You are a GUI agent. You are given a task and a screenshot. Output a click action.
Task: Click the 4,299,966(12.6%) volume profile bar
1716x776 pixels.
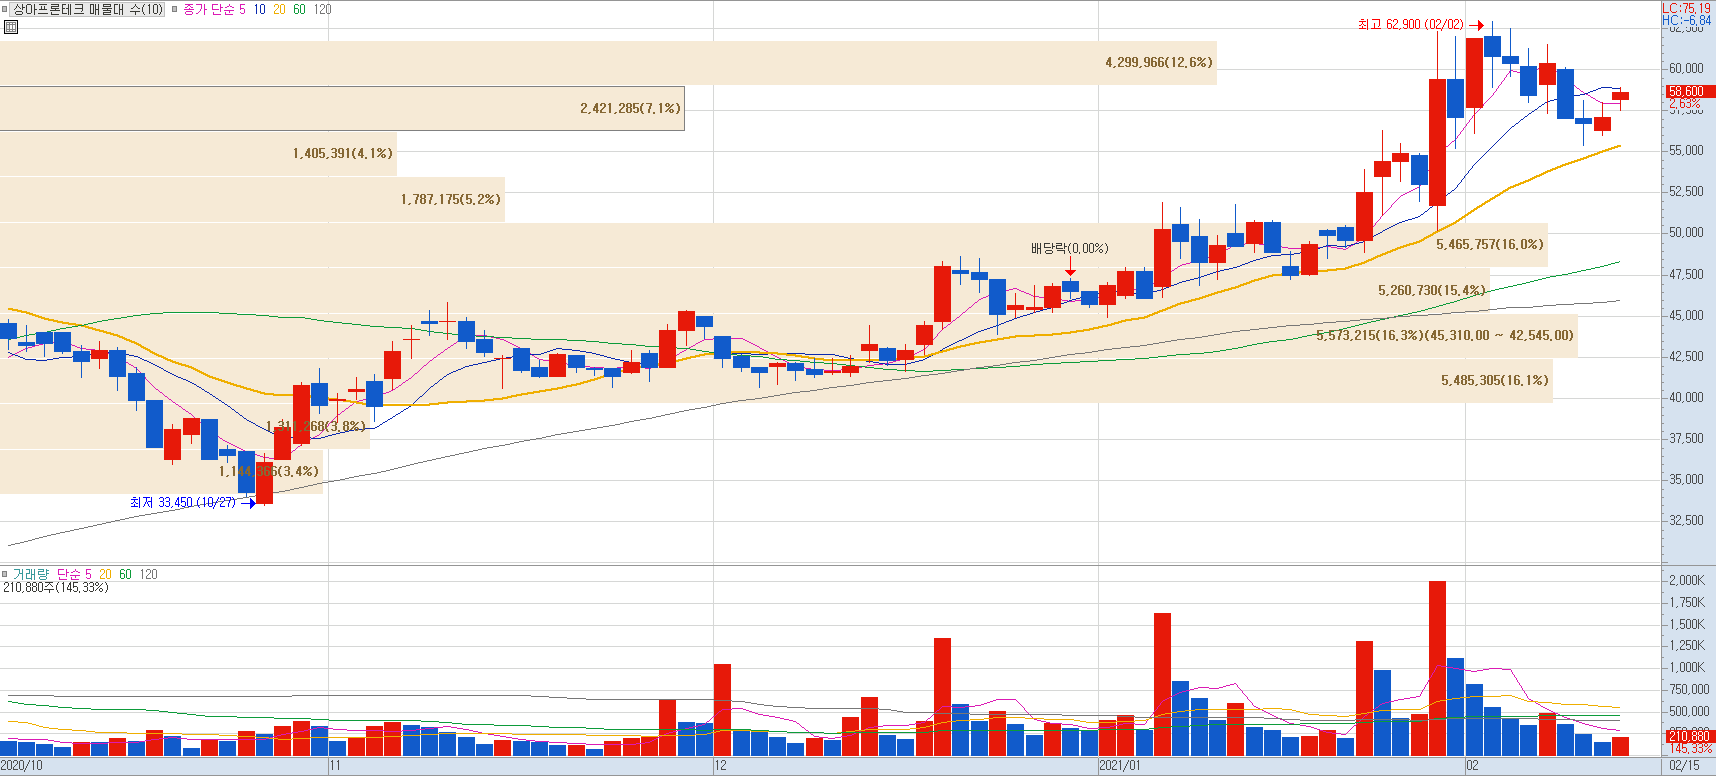tap(608, 62)
